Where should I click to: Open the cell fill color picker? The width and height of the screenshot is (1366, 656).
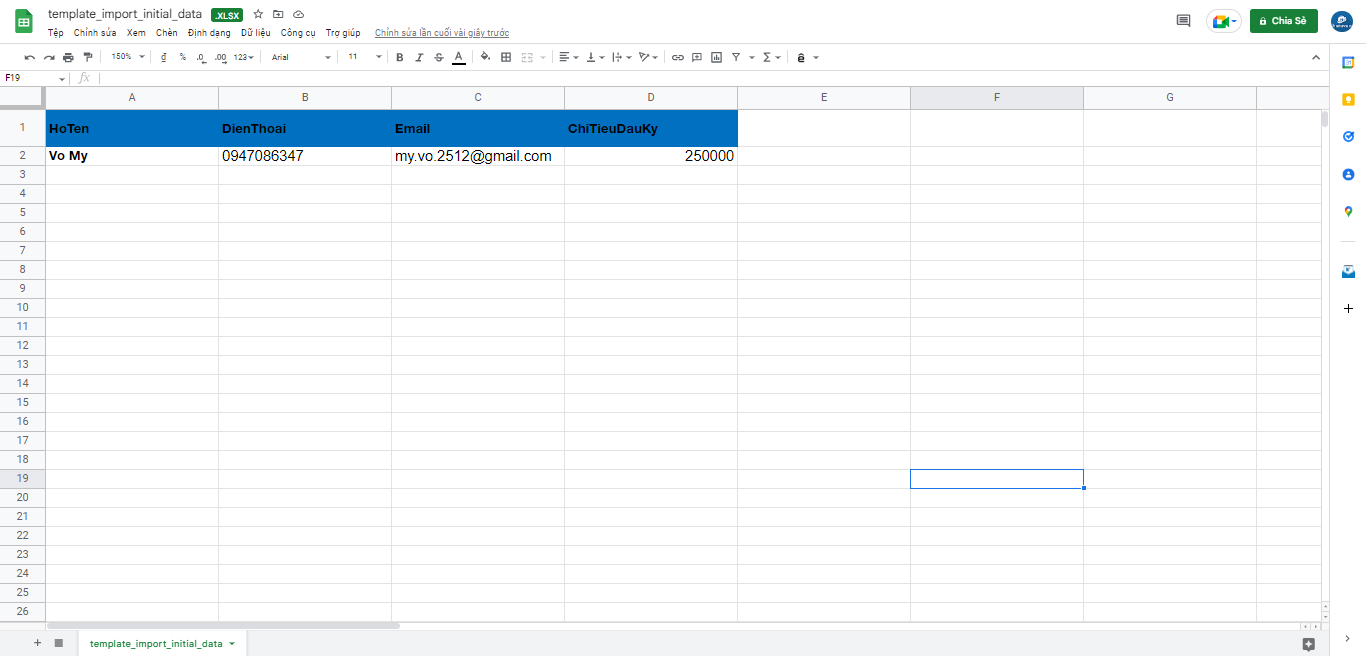(486, 57)
